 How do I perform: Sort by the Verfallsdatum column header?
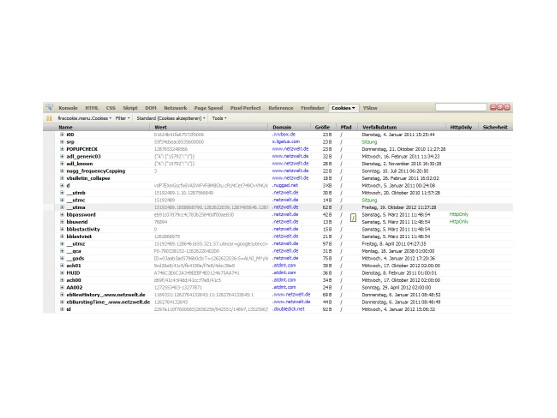pyautogui.click(x=379, y=127)
